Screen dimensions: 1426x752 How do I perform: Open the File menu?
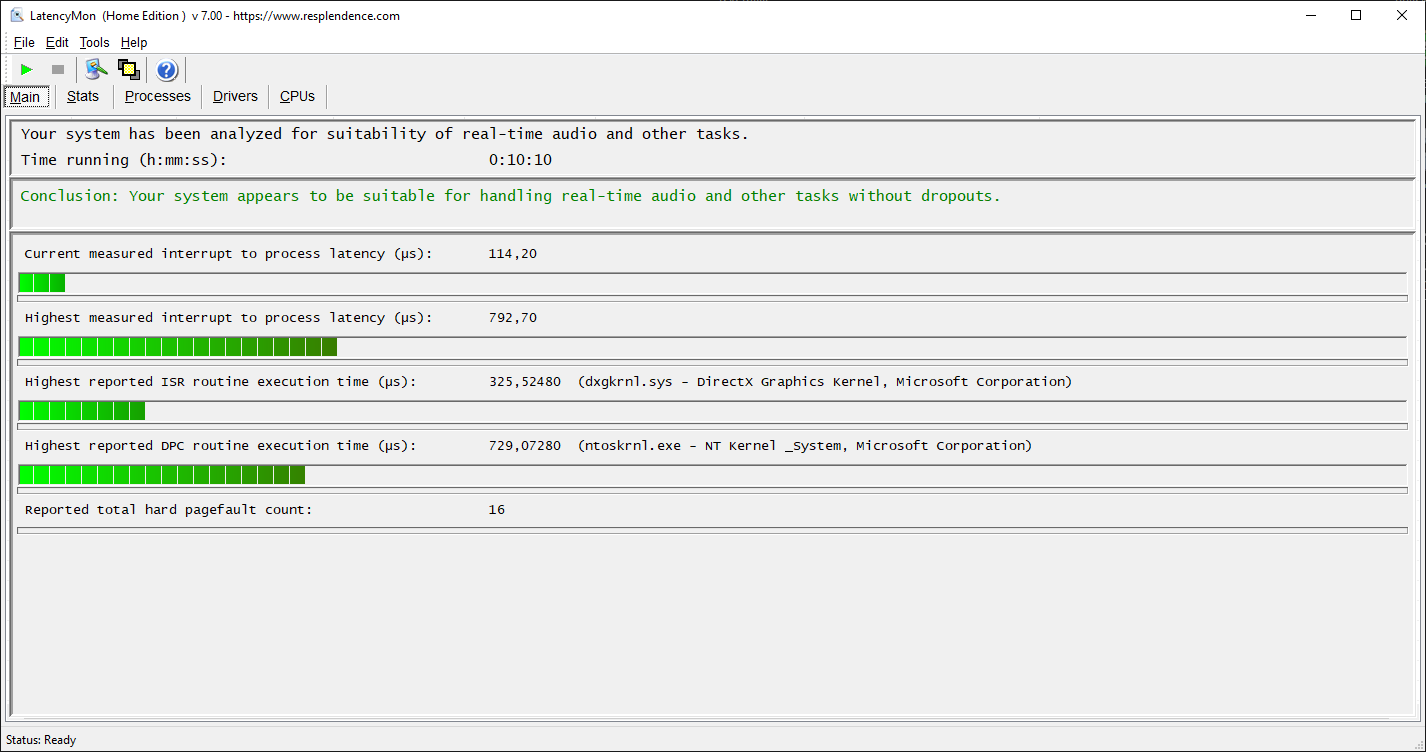point(24,42)
